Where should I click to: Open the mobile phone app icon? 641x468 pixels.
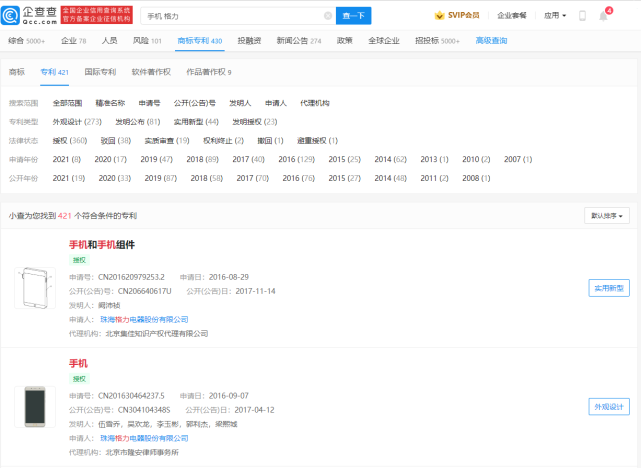(x=583, y=16)
